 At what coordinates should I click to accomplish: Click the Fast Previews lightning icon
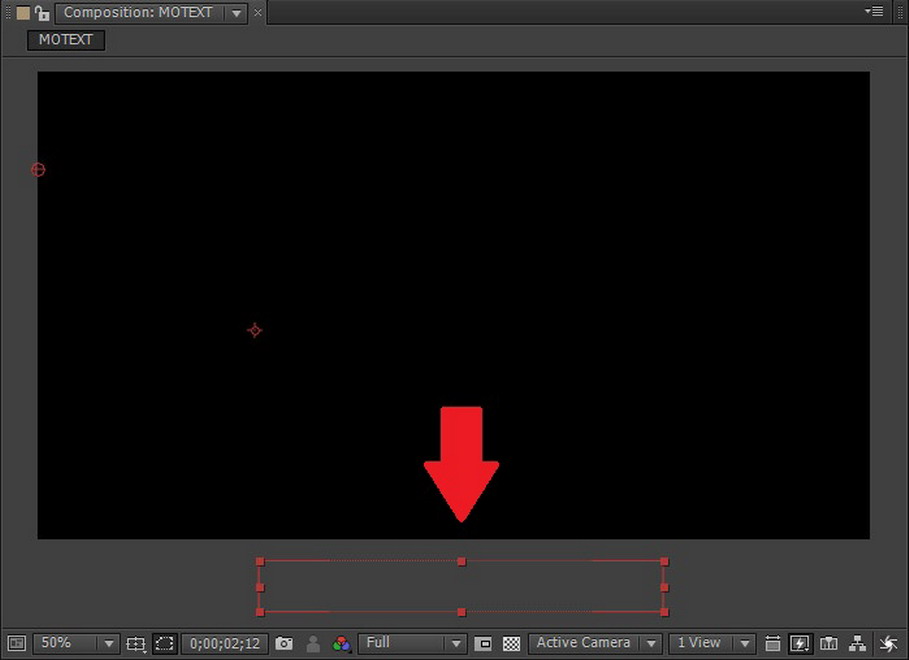(799, 644)
